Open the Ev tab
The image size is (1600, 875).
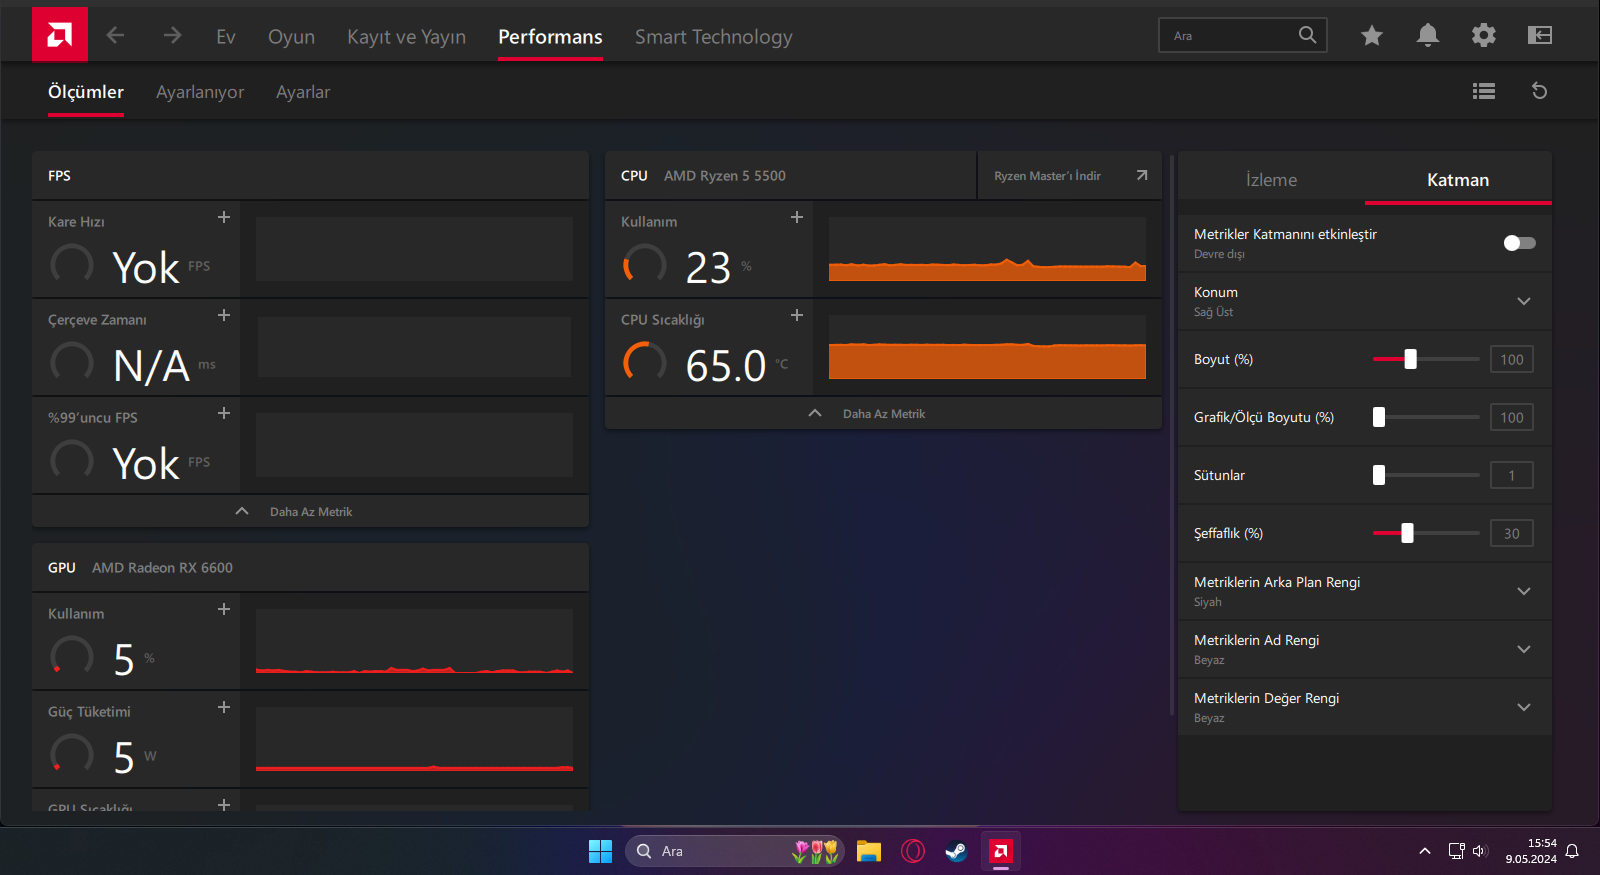(226, 37)
